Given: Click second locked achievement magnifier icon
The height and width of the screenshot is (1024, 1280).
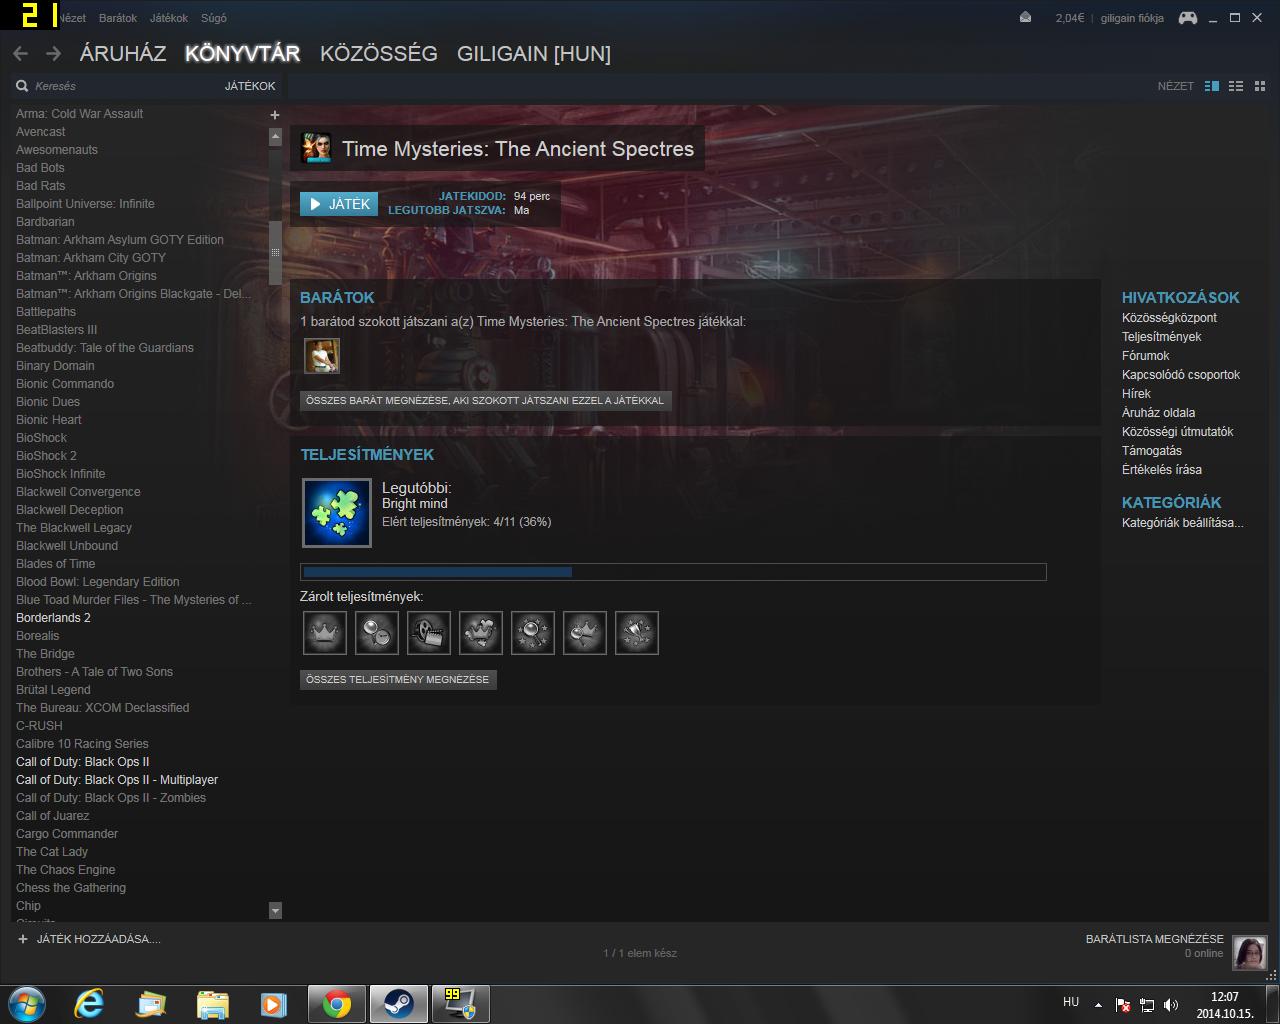Looking at the screenshot, I should 377,633.
